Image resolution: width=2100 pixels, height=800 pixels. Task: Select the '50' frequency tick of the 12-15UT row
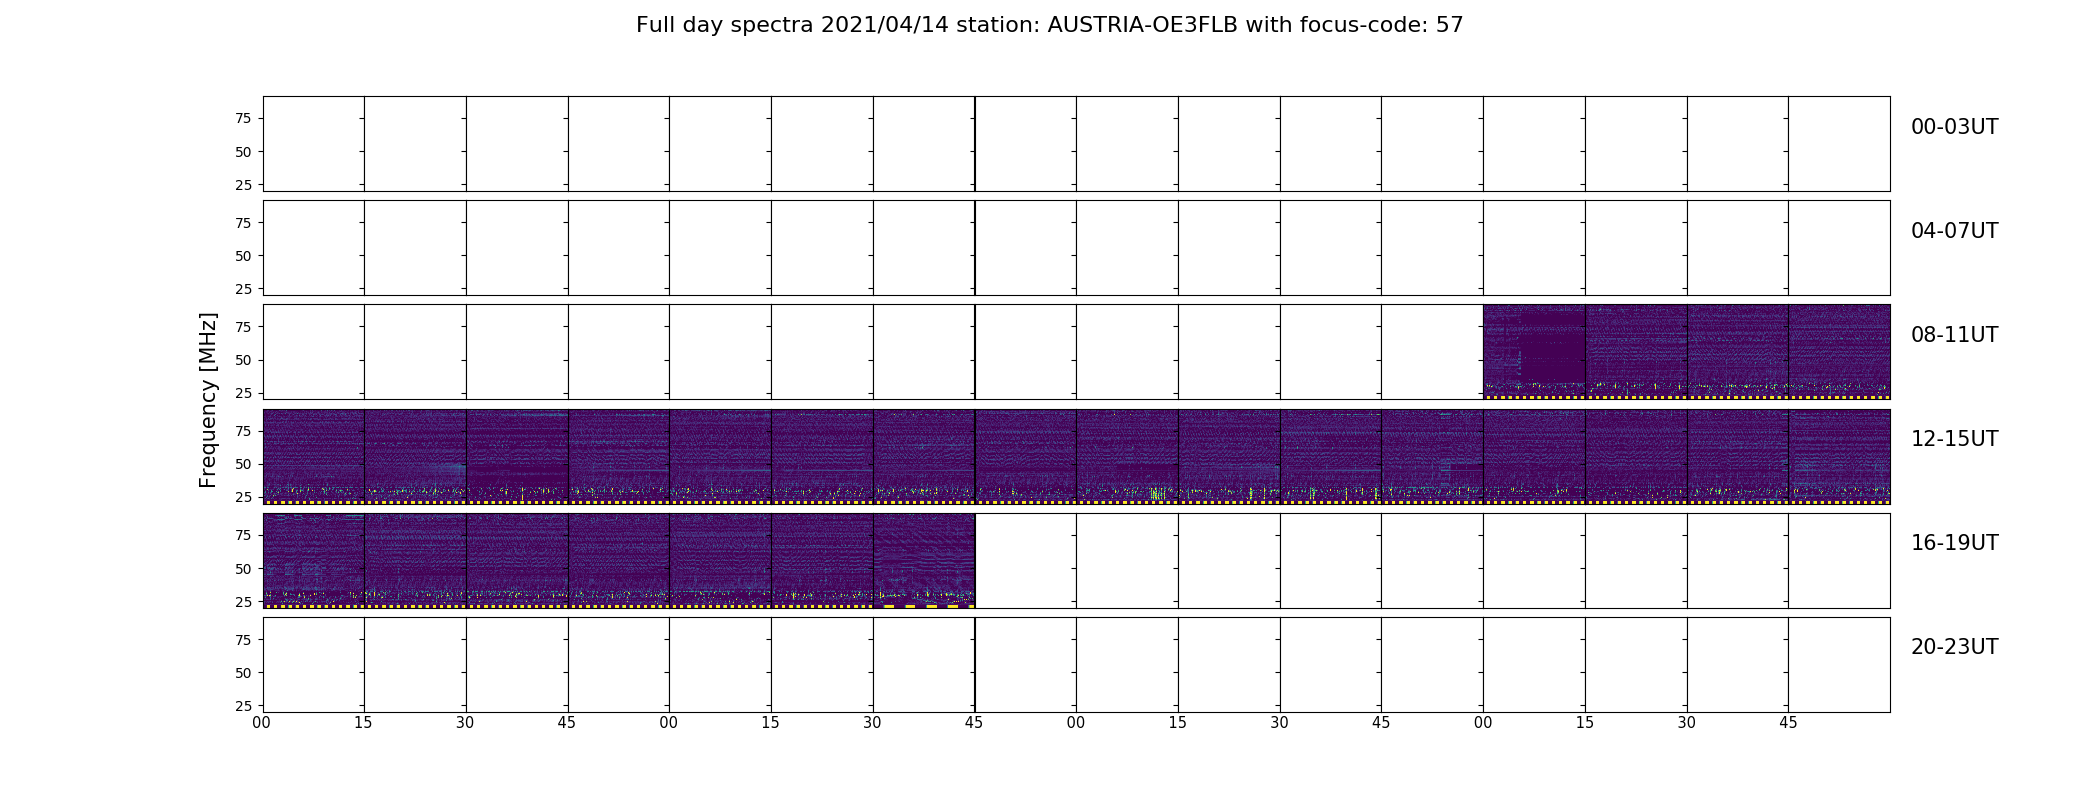tap(242, 464)
